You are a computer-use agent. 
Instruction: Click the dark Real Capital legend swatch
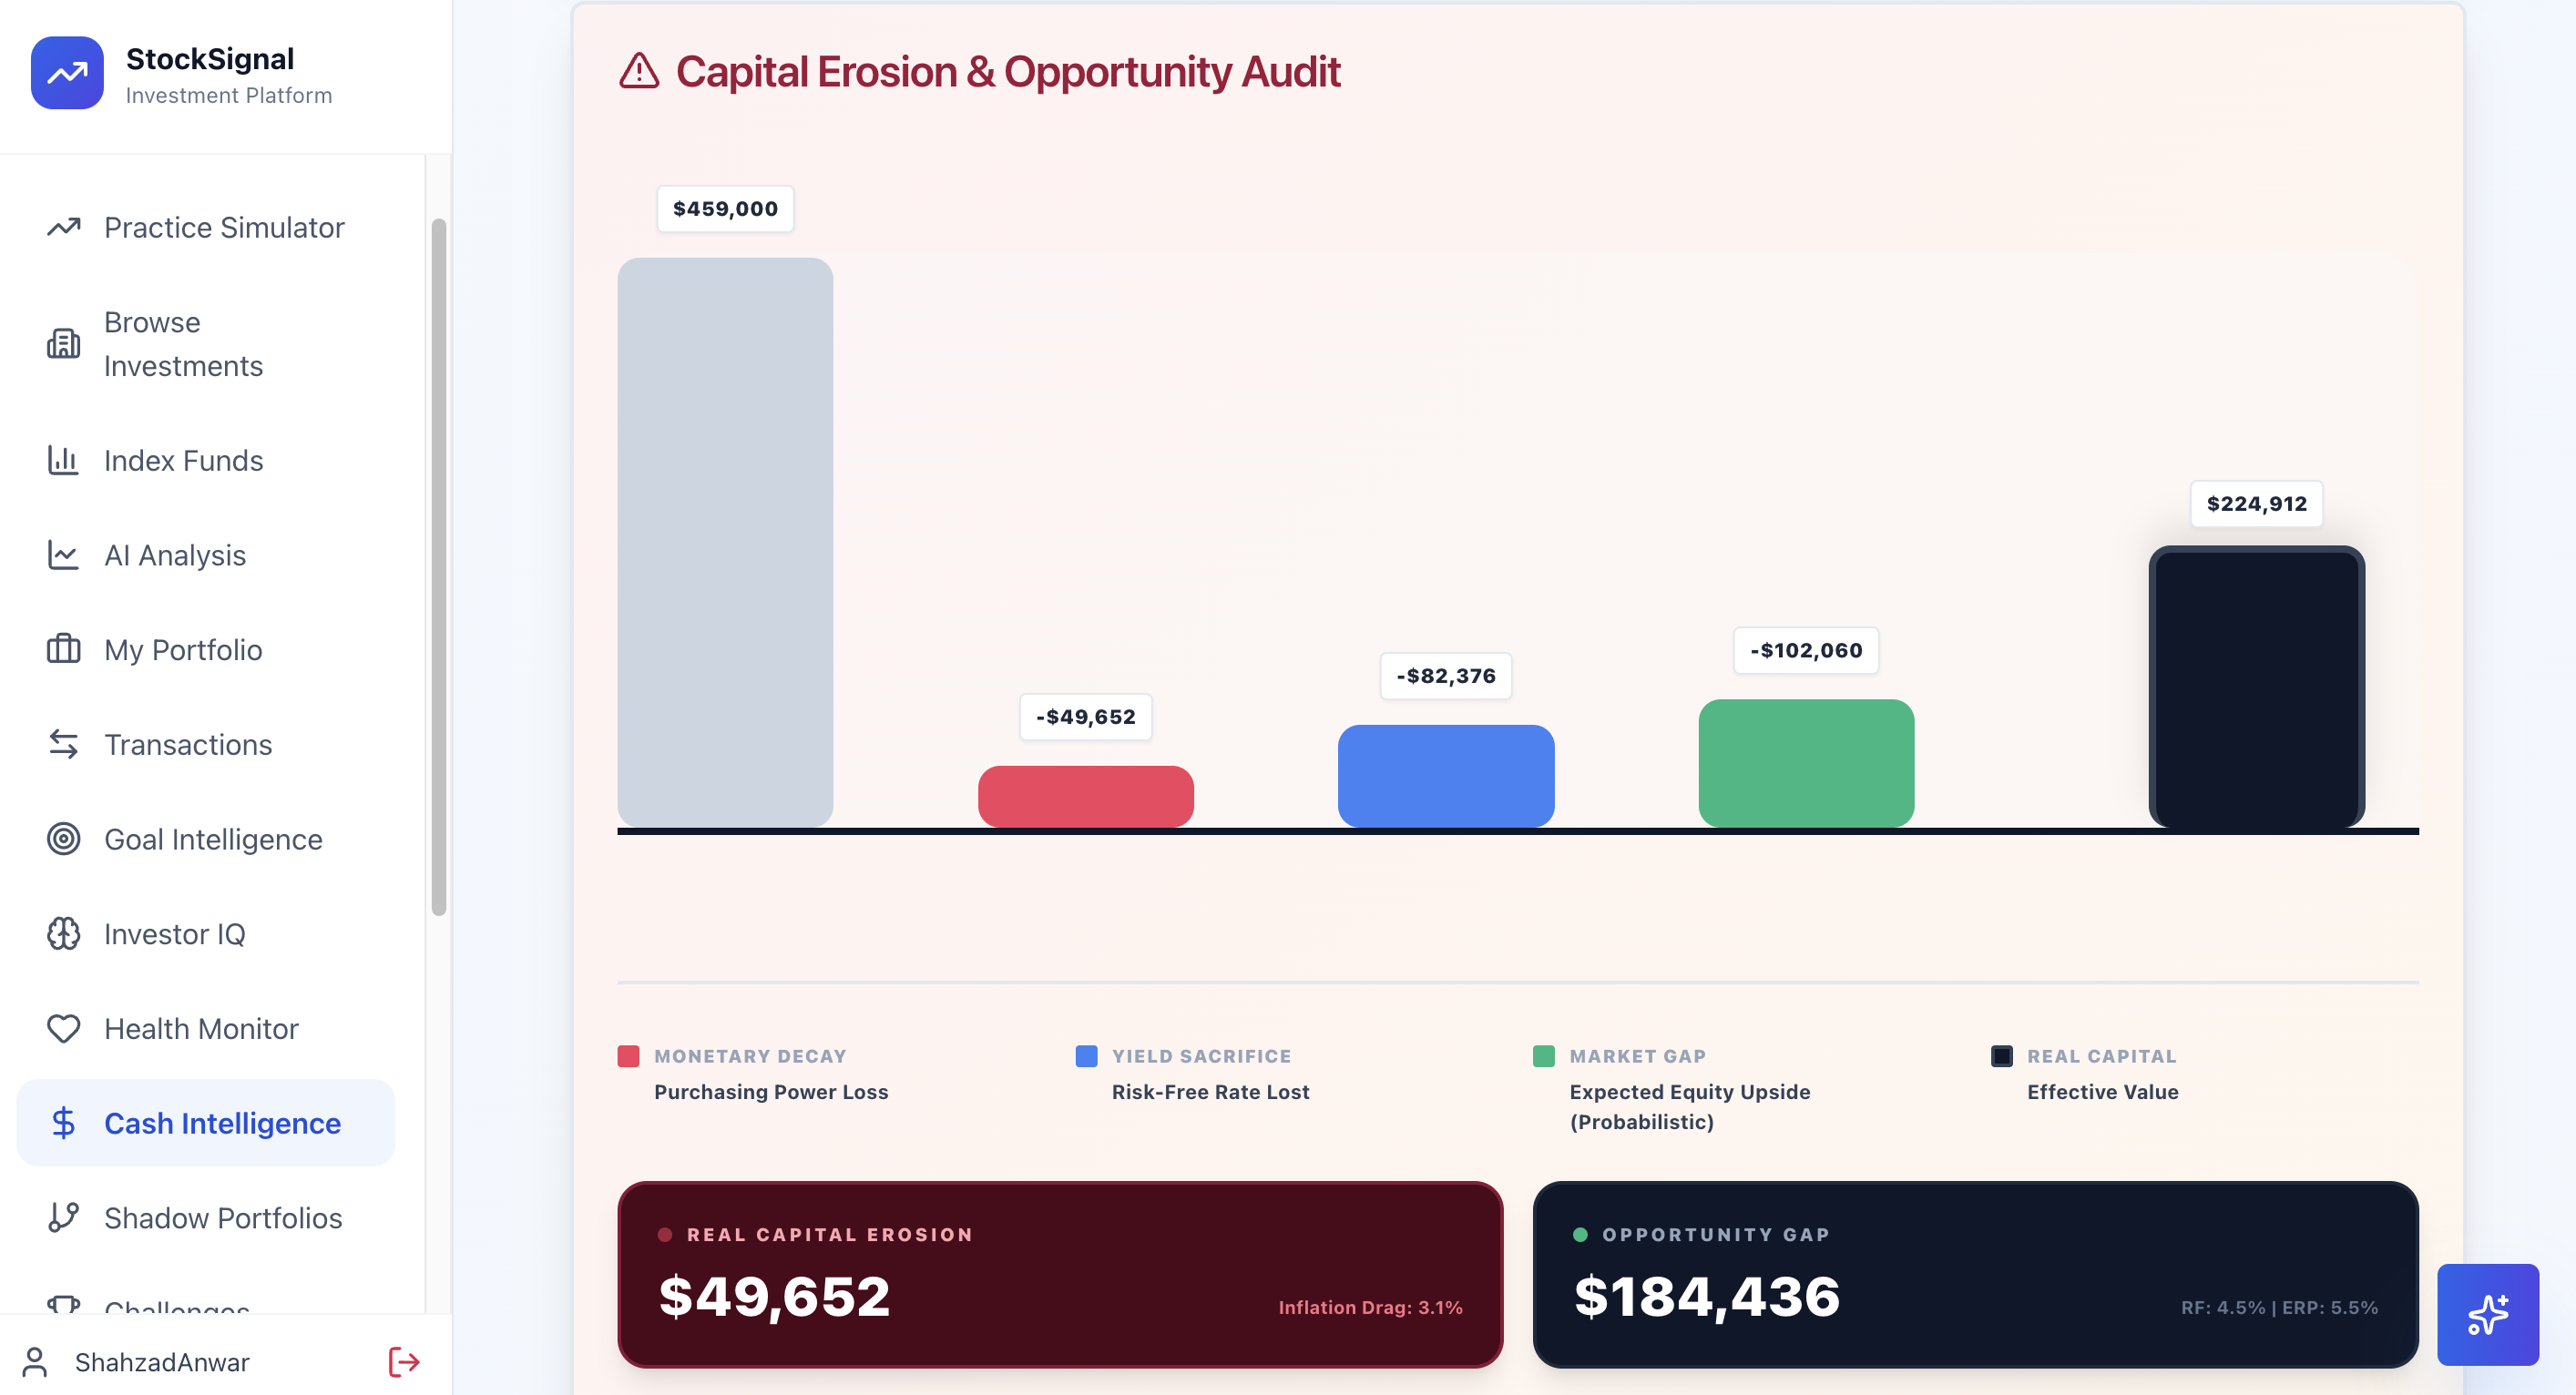pos(2001,1056)
